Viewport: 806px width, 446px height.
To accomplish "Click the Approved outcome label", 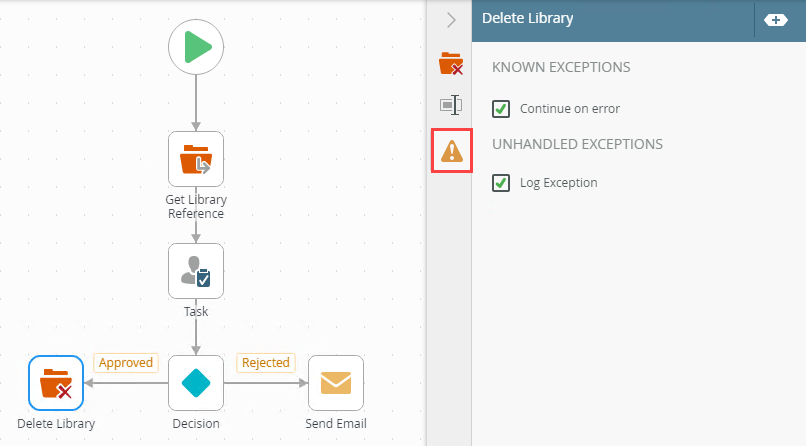I will coord(125,363).
